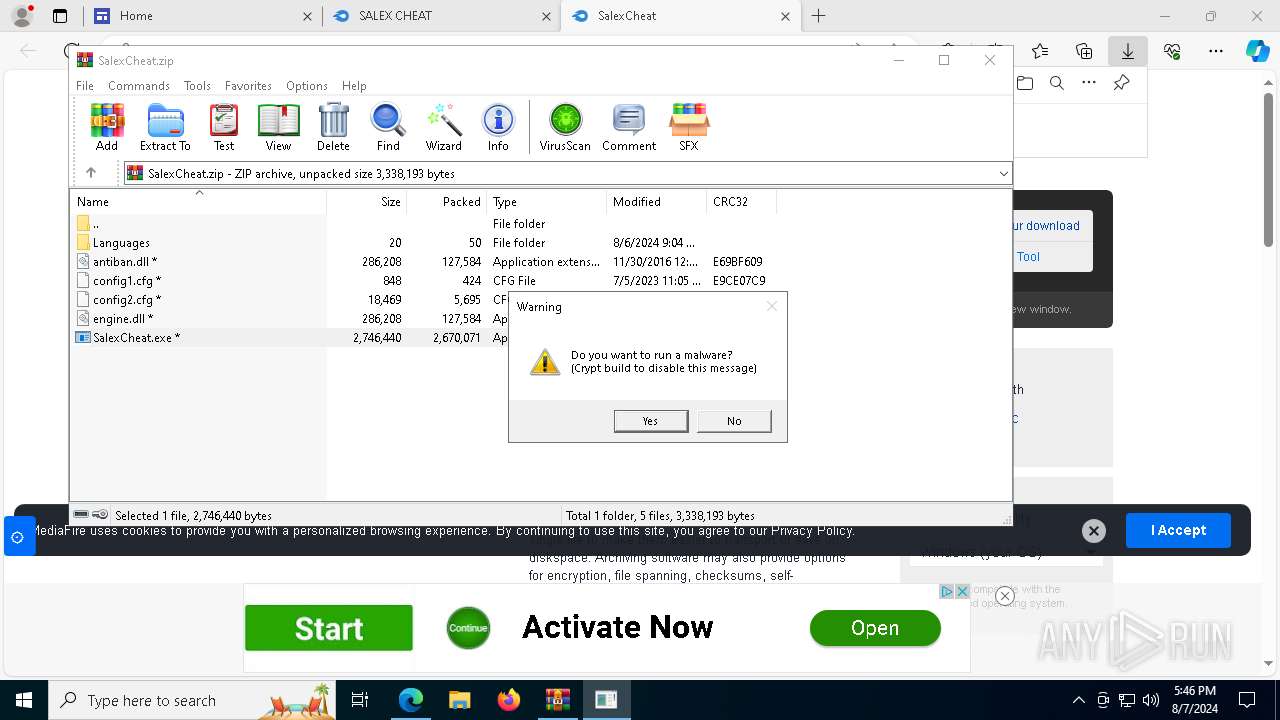Screen dimensions: 1280x720
Task: Open the Options menu
Action: 307,86
